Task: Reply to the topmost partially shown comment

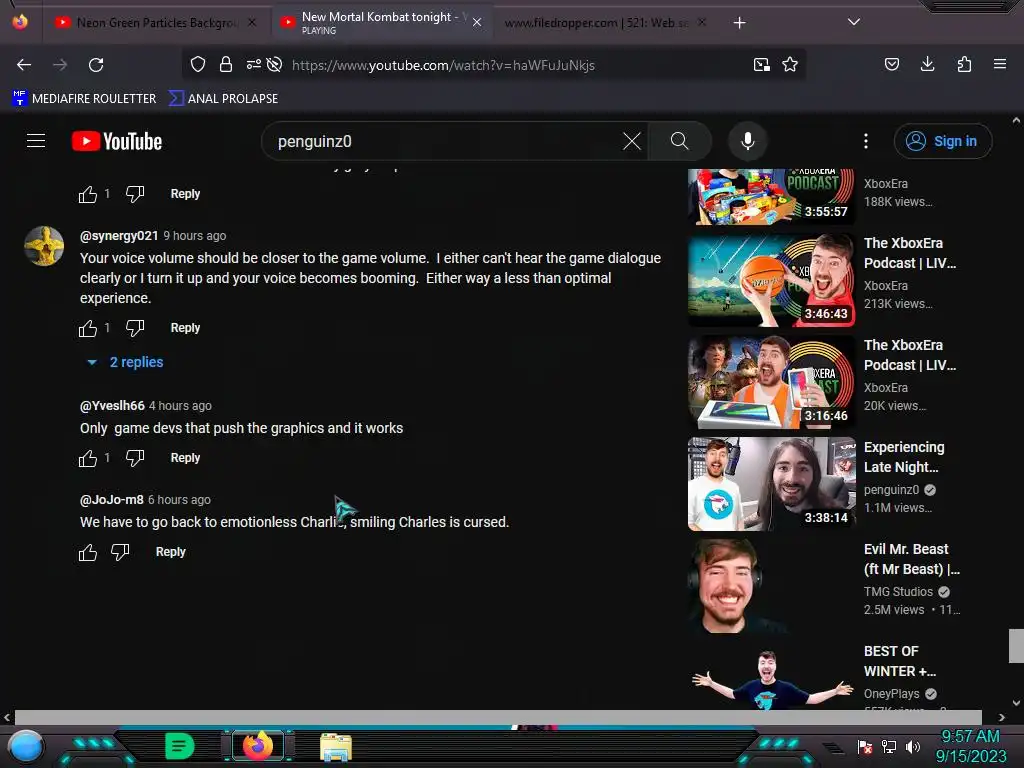Action: 185,194
